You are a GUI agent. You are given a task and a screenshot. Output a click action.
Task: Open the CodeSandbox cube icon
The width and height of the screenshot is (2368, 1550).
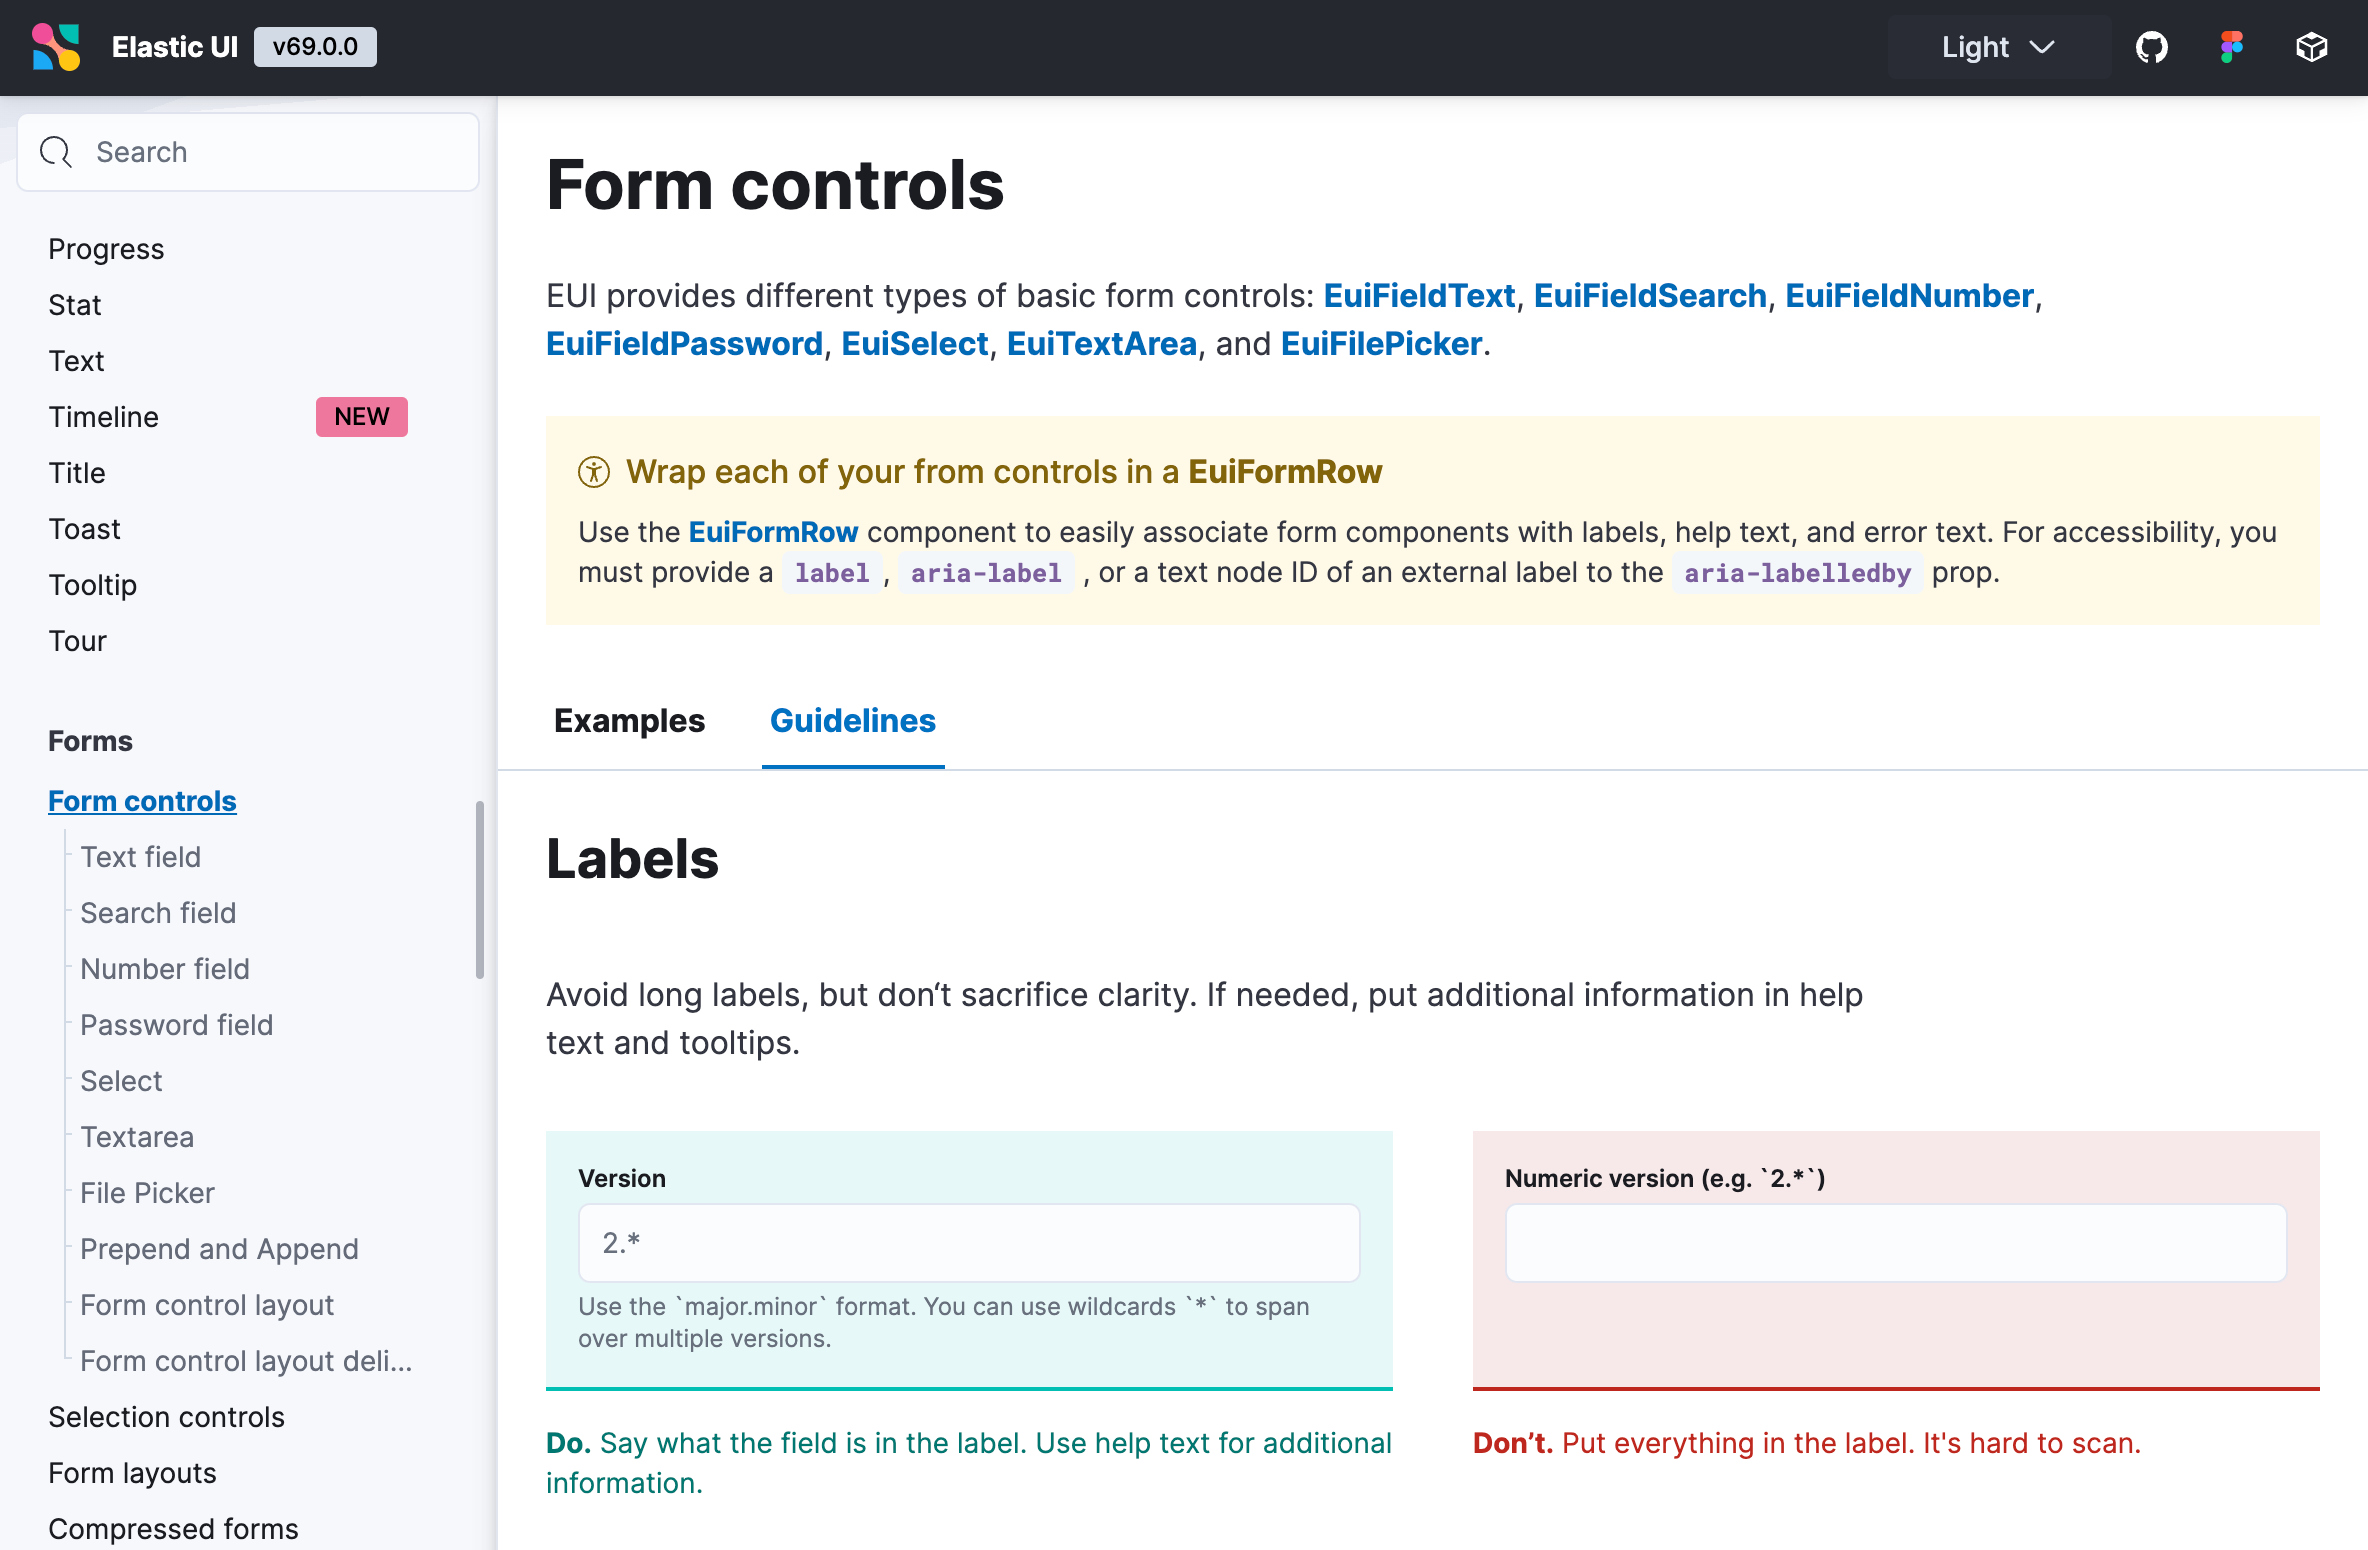[x=2311, y=47]
